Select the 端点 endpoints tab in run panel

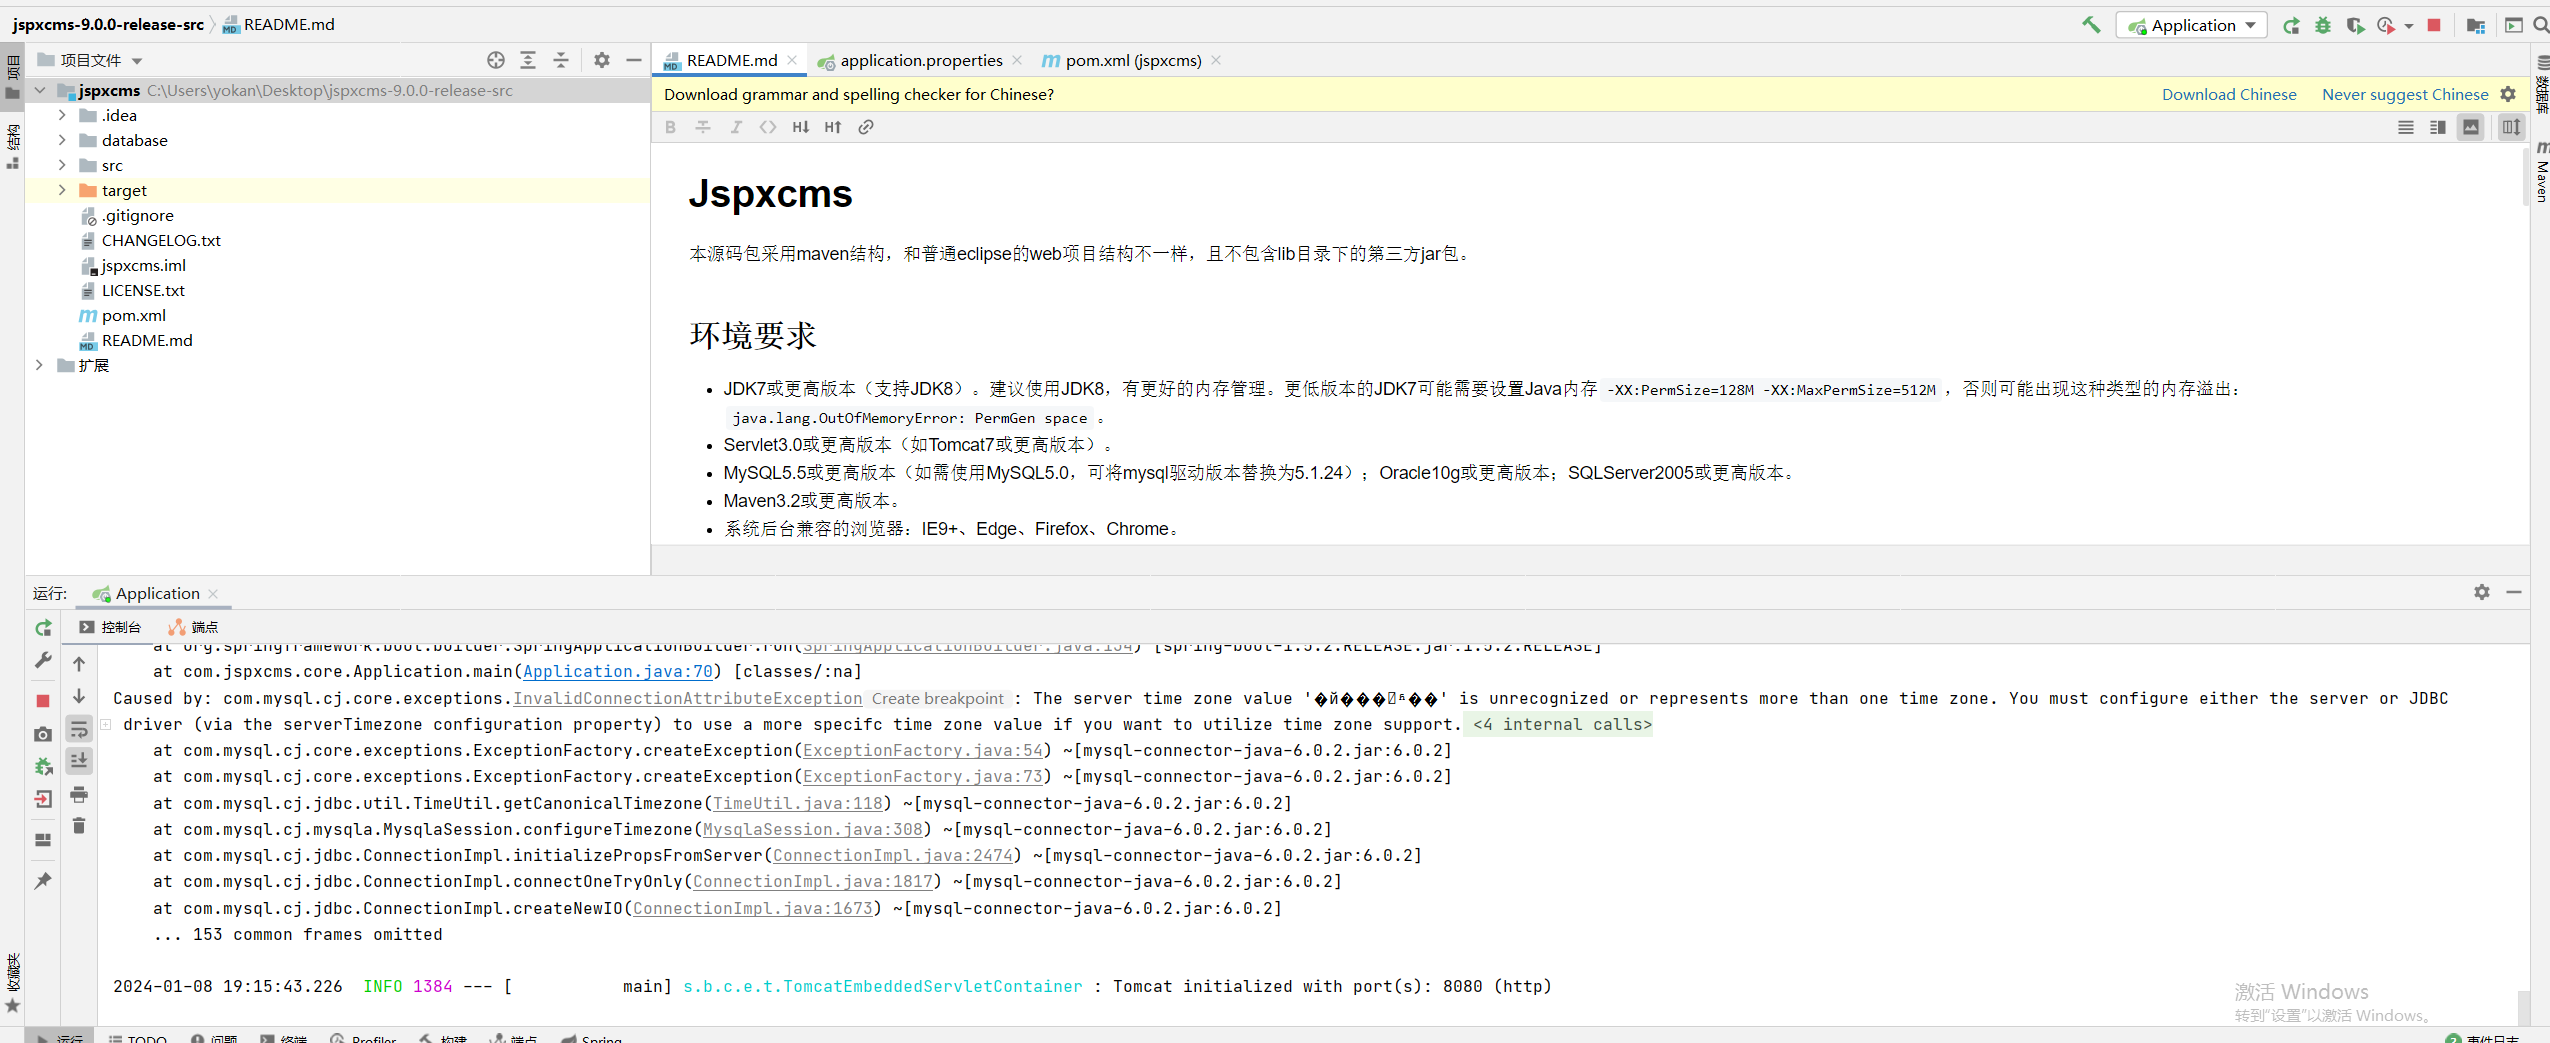tap(193, 627)
